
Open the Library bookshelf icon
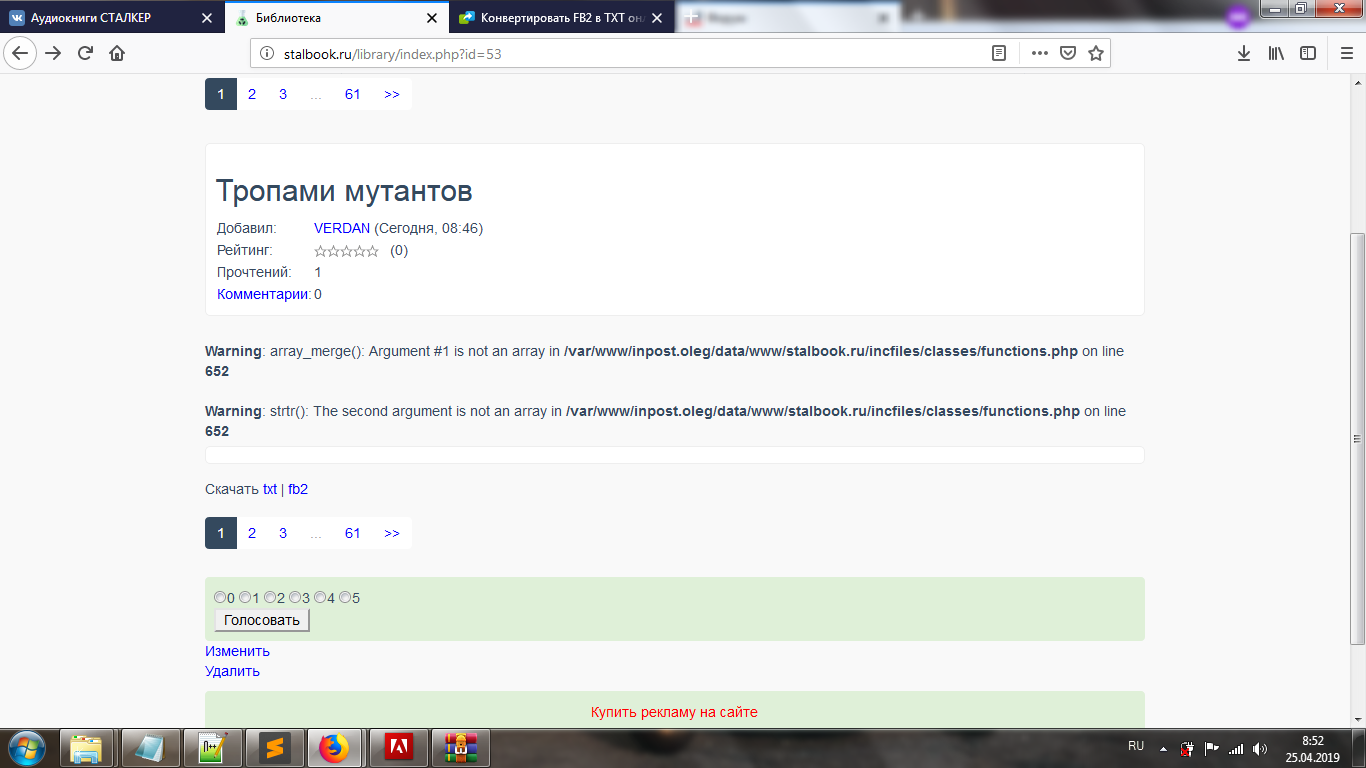1276,54
